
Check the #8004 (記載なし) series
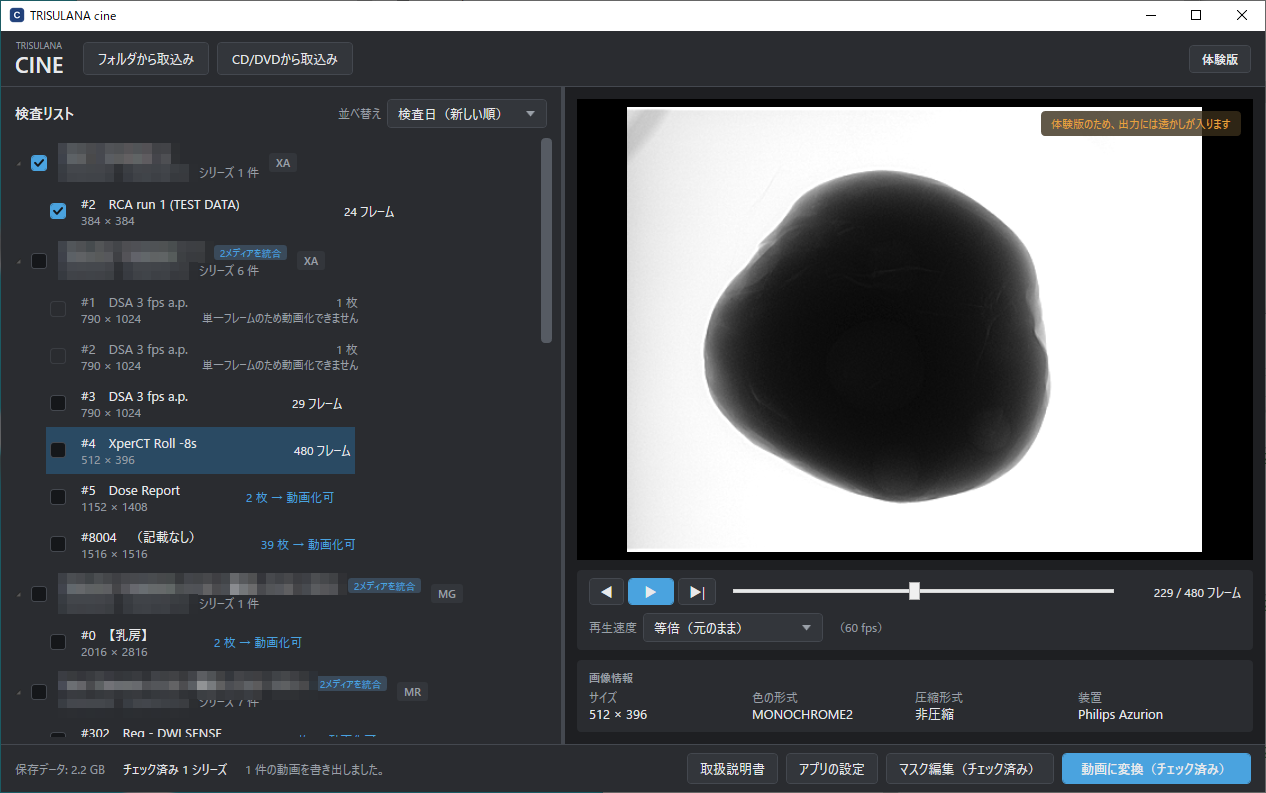coord(58,544)
